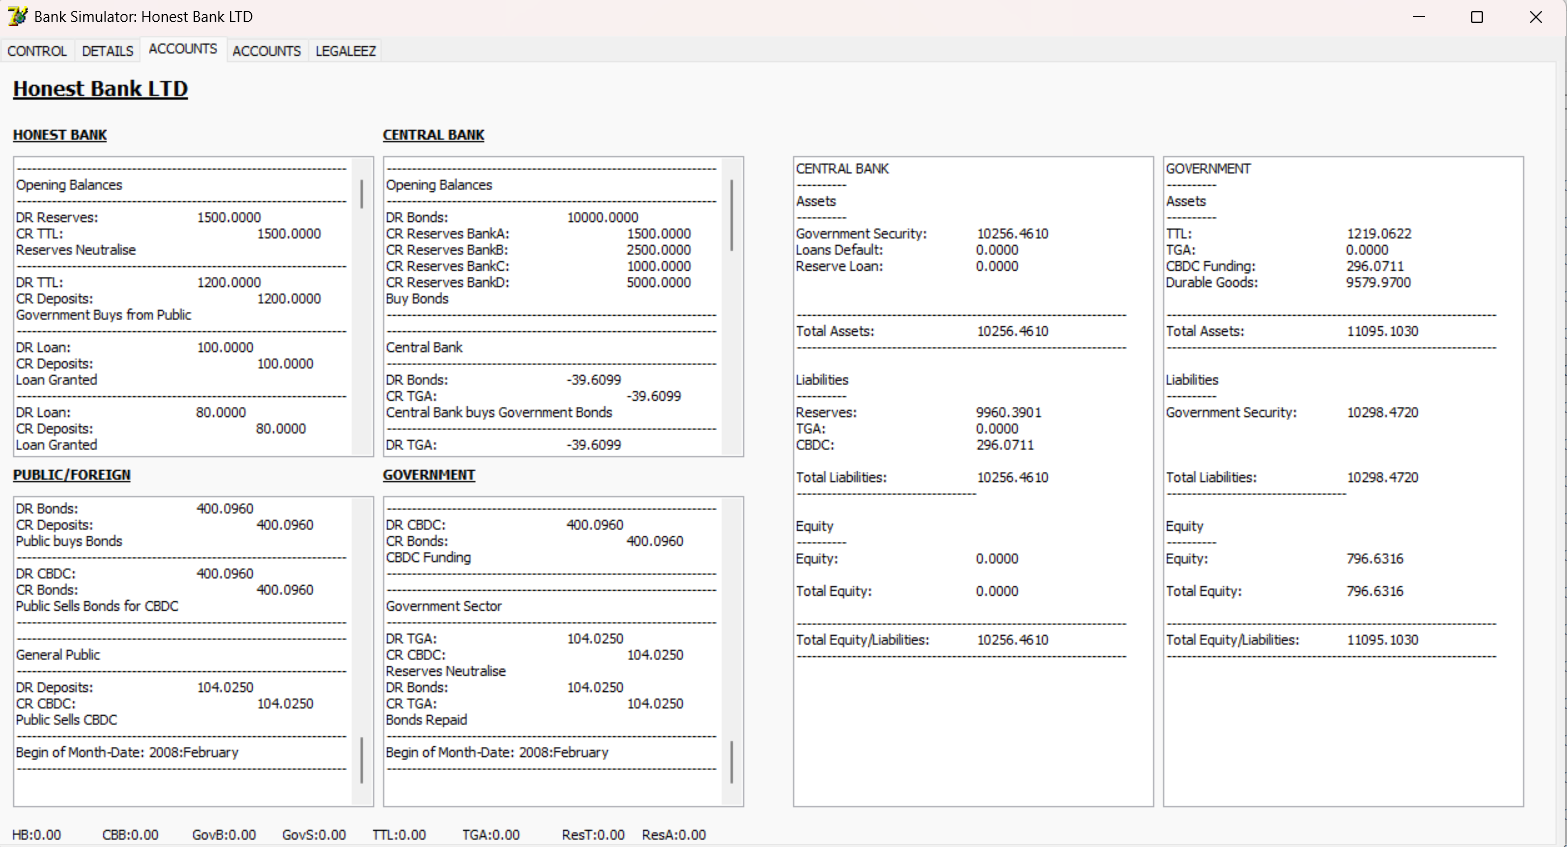Select the TGA:0.00 status bar entry
Image resolution: width=1567 pixels, height=847 pixels.
point(491,835)
